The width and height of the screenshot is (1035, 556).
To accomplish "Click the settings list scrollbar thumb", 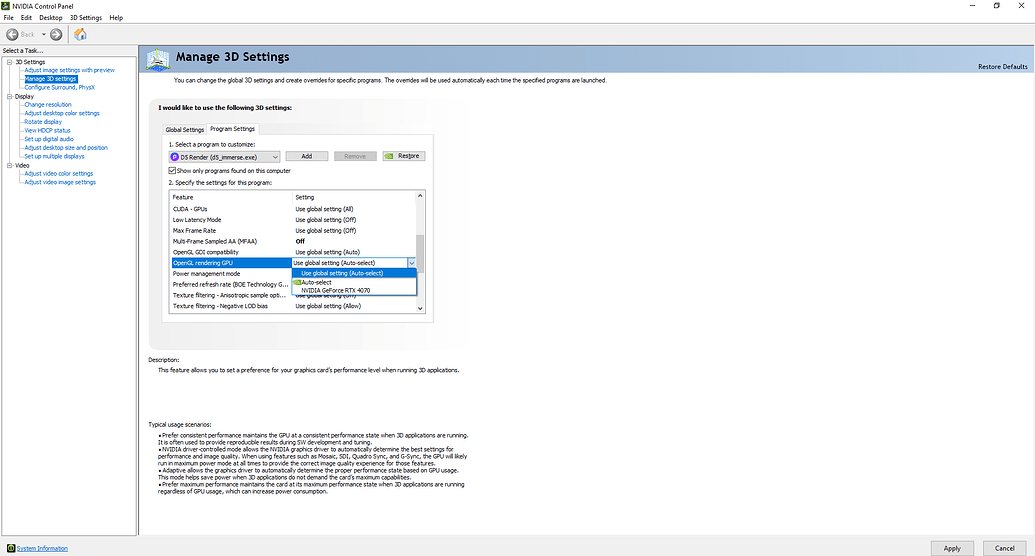I will [x=420, y=253].
